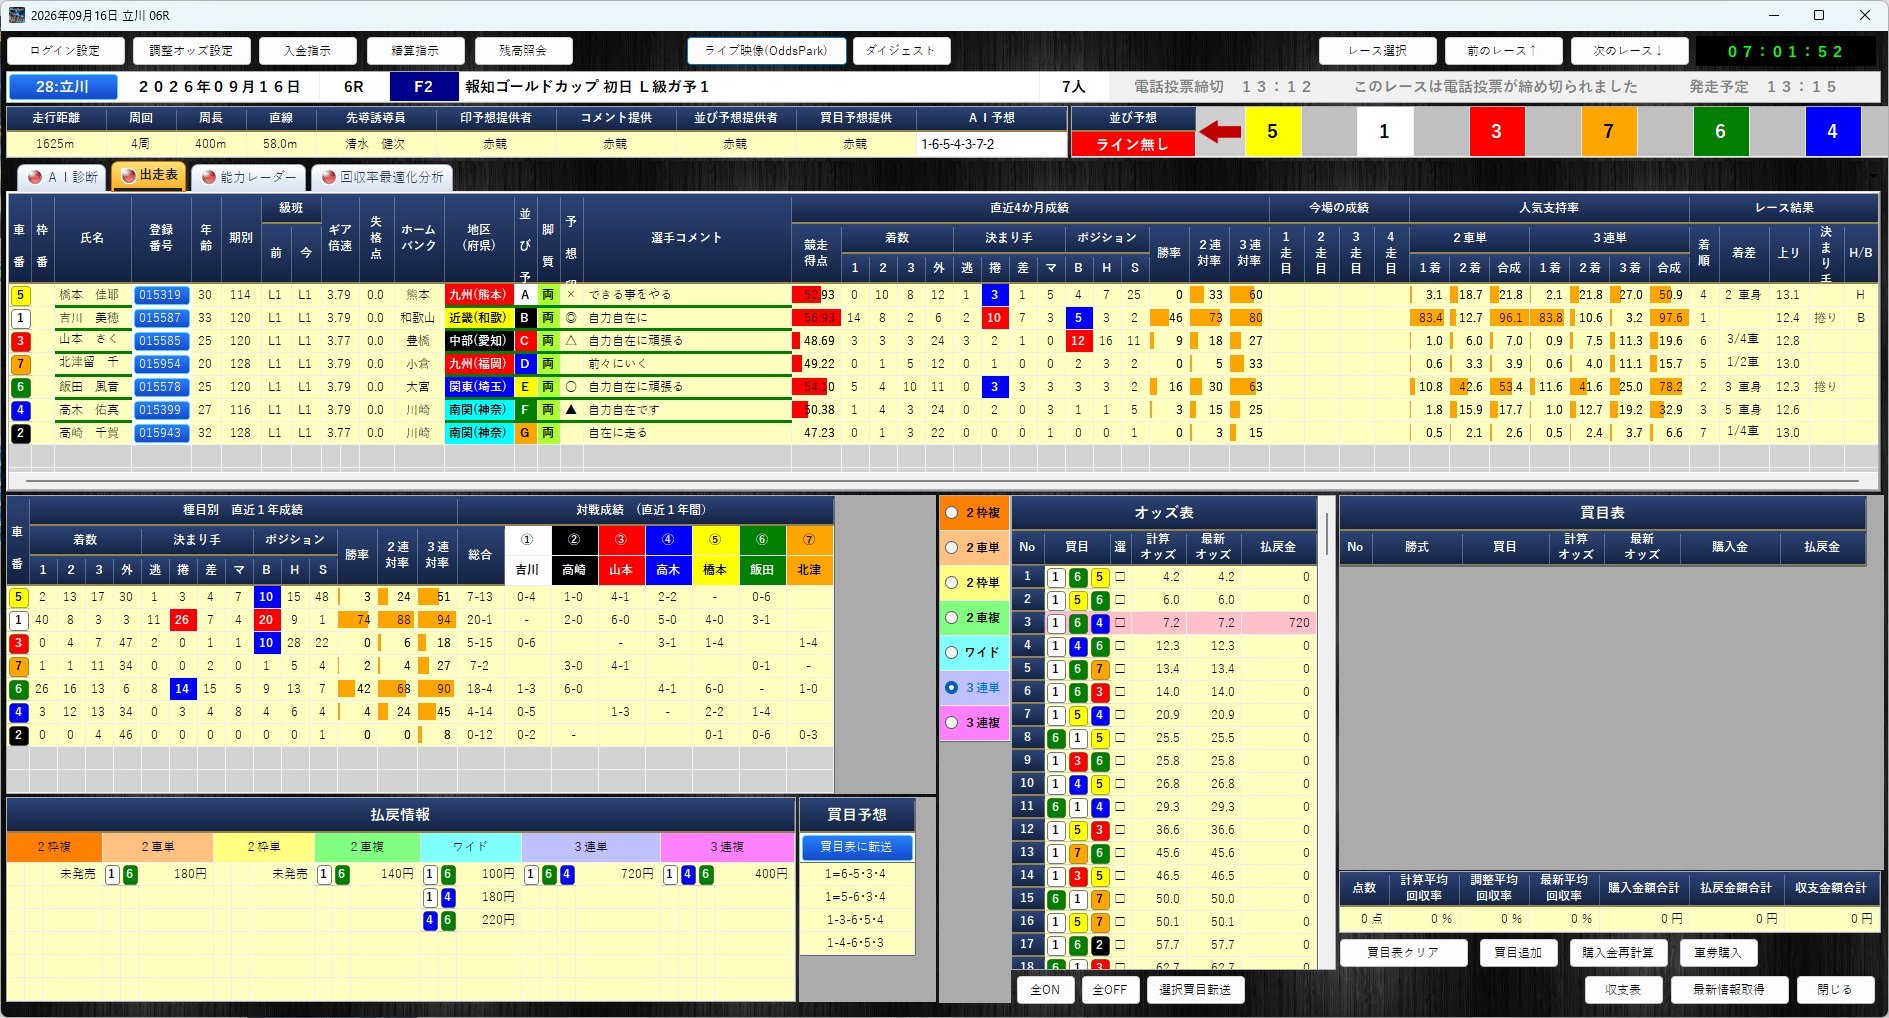Click the 全ON button
The height and width of the screenshot is (1018, 1889).
[x=1045, y=990]
